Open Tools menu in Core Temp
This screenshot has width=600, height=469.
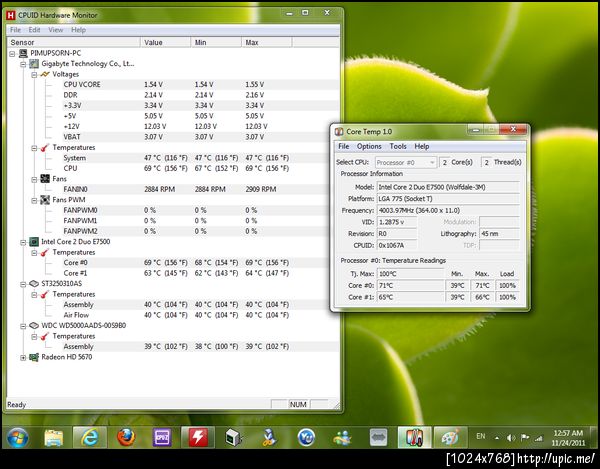click(x=398, y=147)
